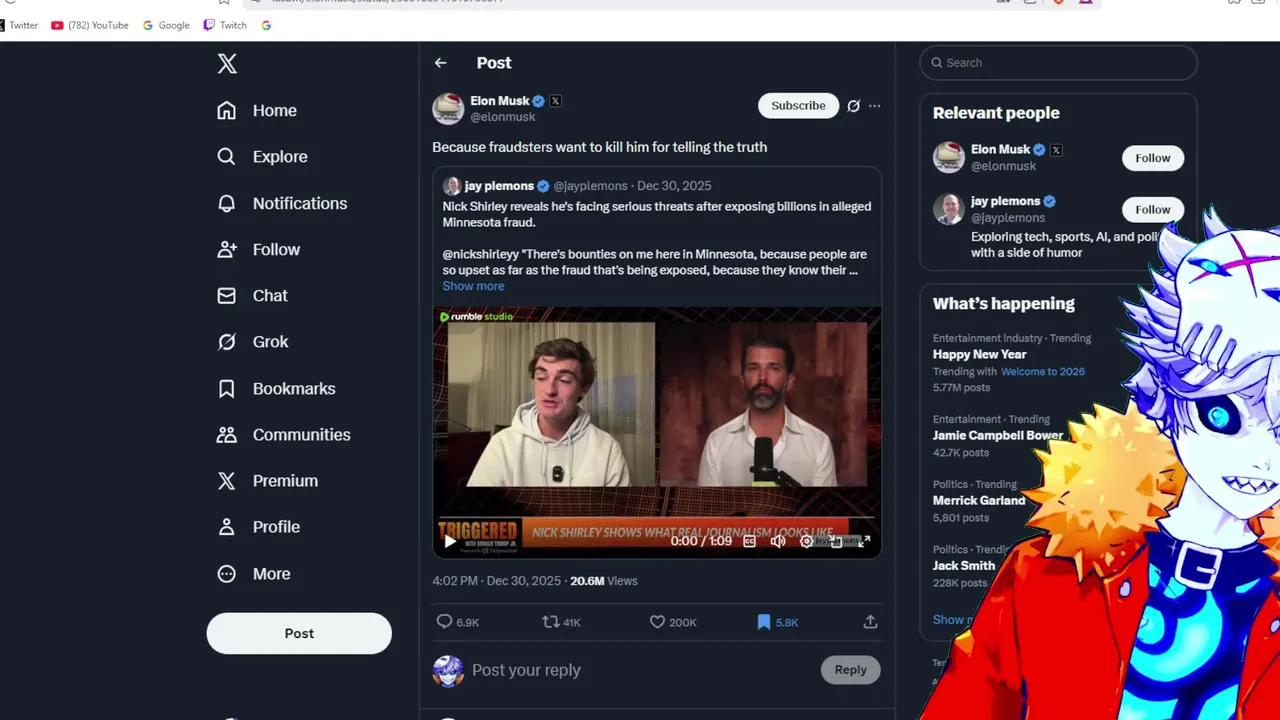
Task: Toggle the 5.8K bookmark icon
Action: pyautogui.click(x=777, y=622)
